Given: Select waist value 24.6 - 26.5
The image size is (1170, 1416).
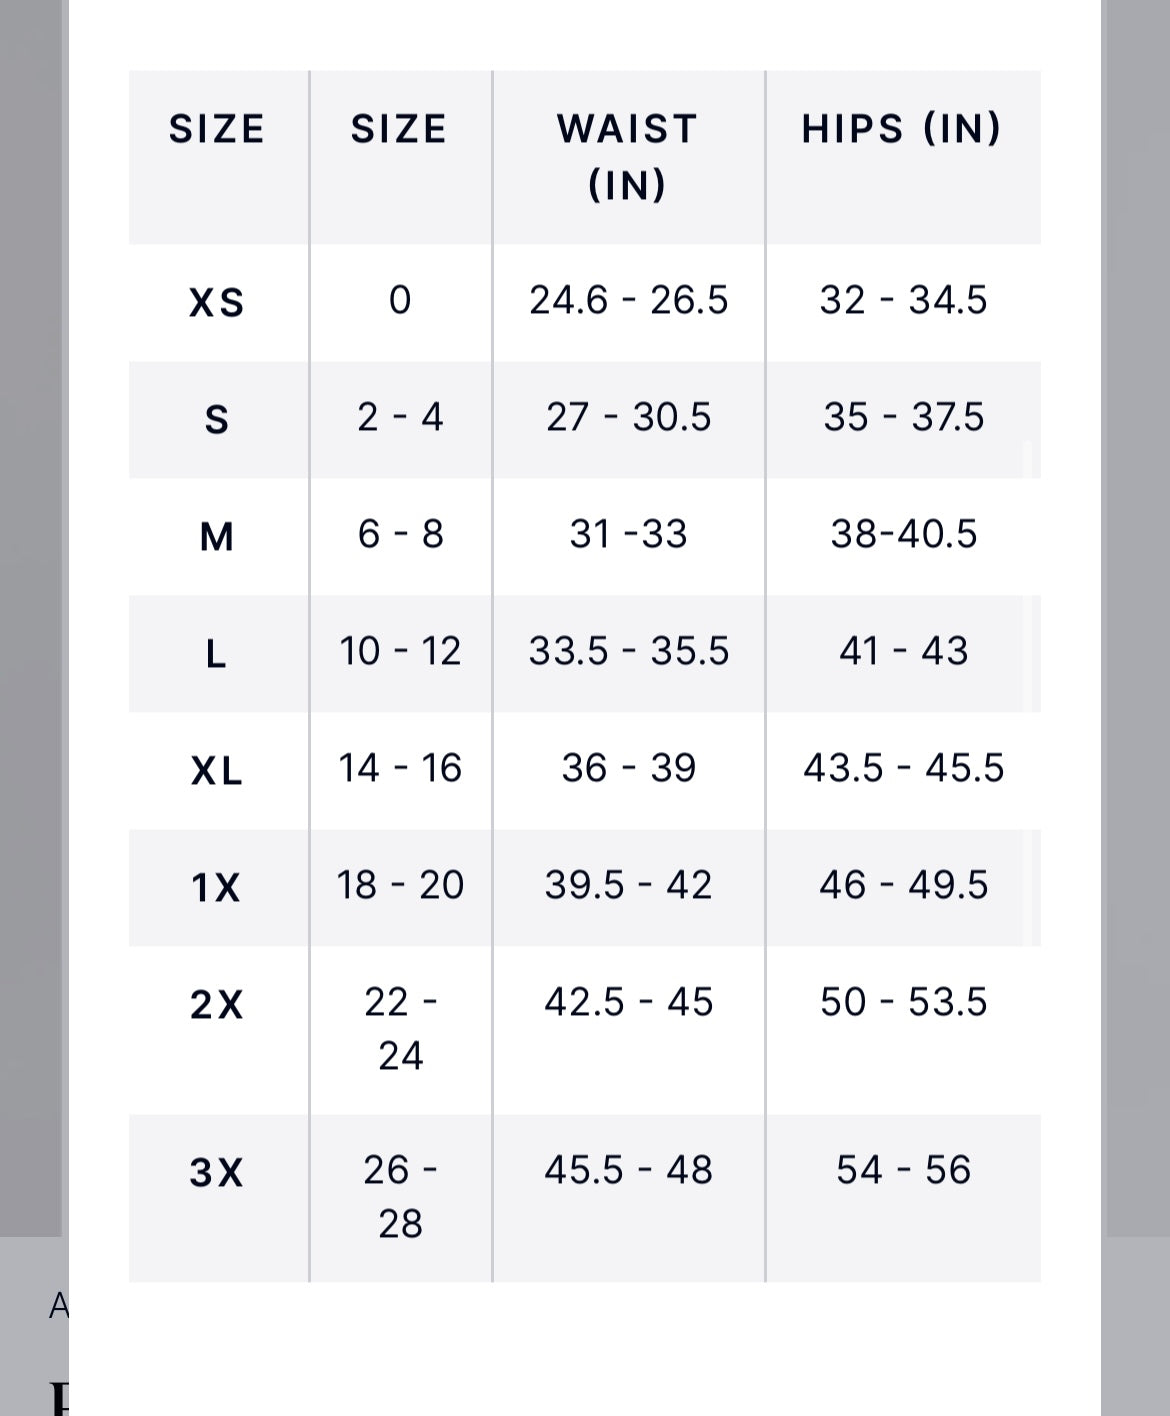Looking at the screenshot, I should click(628, 300).
